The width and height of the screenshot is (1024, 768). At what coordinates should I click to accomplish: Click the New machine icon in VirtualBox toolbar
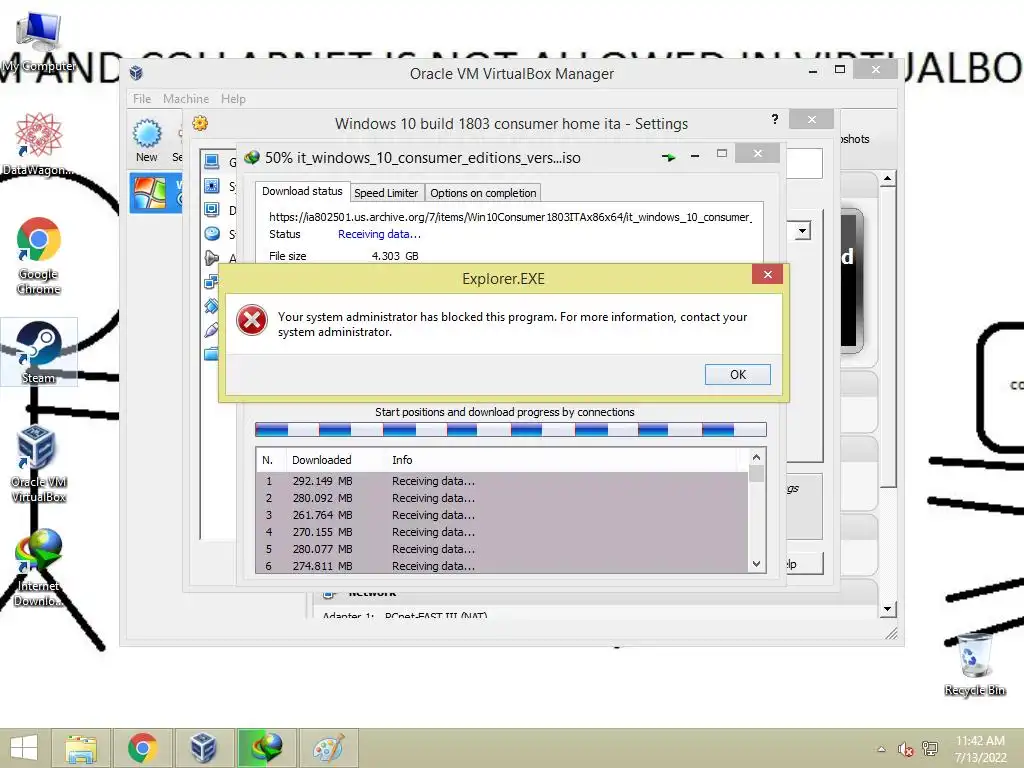(x=147, y=140)
